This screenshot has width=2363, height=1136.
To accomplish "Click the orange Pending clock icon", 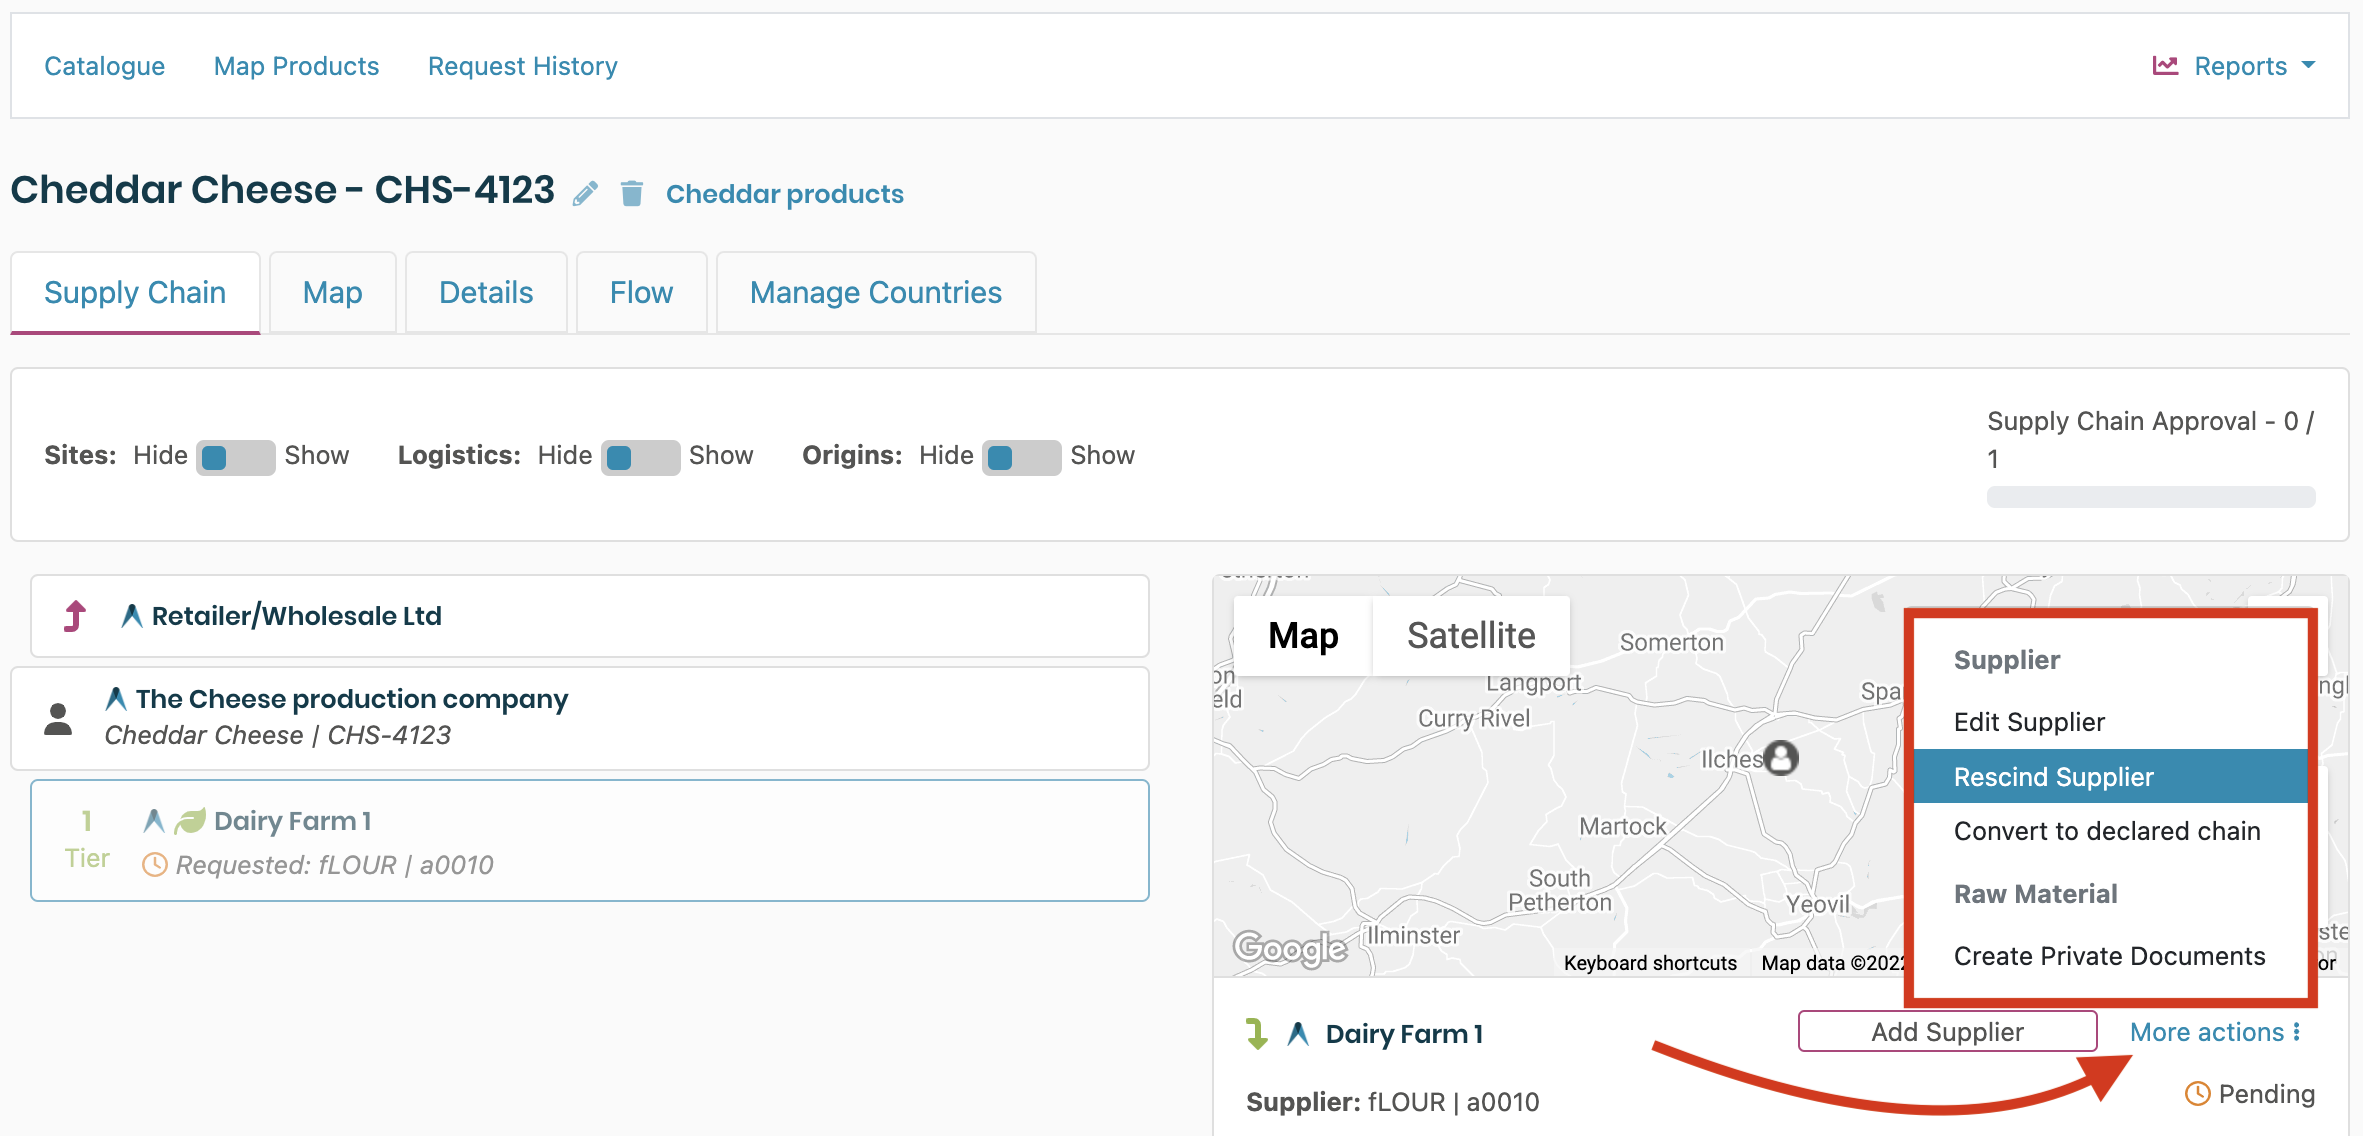I will tap(2197, 1094).
